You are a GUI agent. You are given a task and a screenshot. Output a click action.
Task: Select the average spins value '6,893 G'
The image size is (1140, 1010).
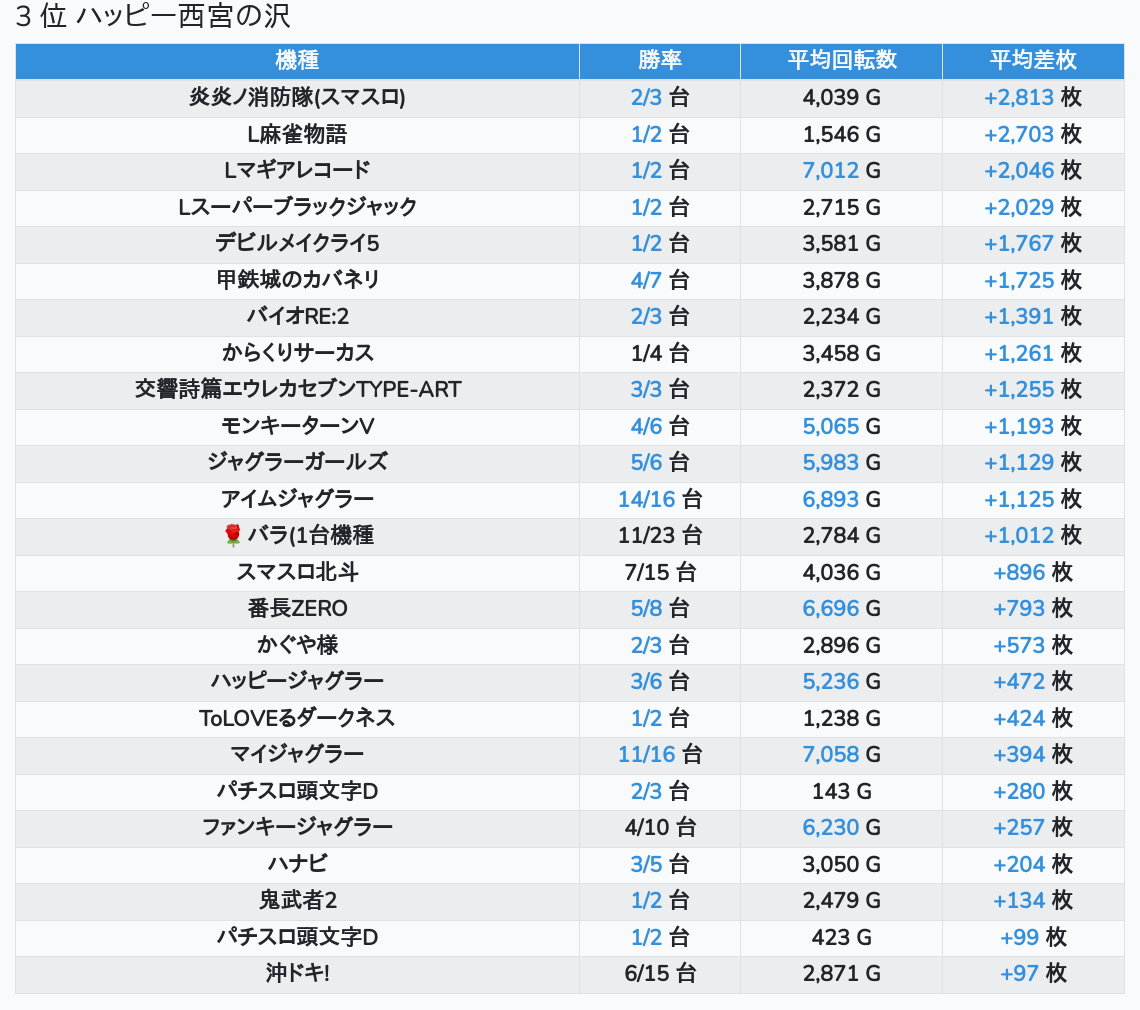[x=842, y=500]
